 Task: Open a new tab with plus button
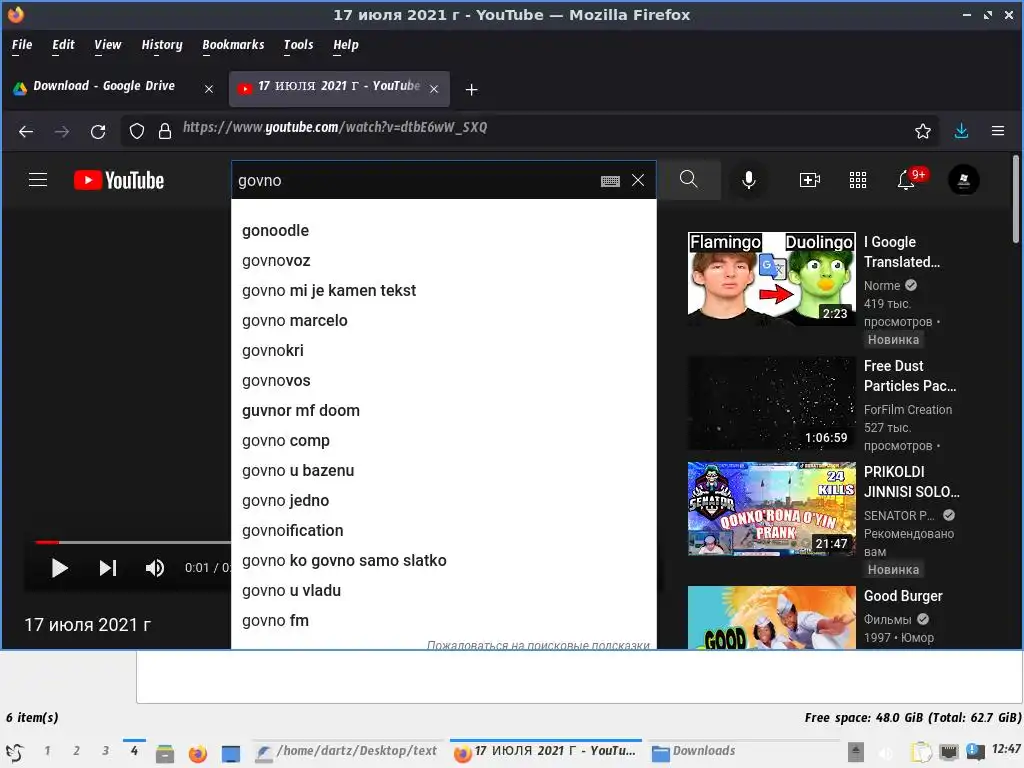[472, 89]
